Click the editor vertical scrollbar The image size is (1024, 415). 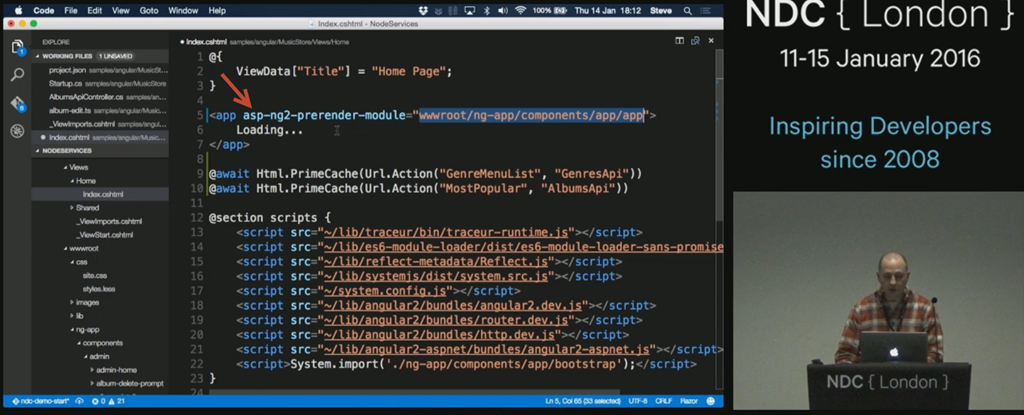719,137
